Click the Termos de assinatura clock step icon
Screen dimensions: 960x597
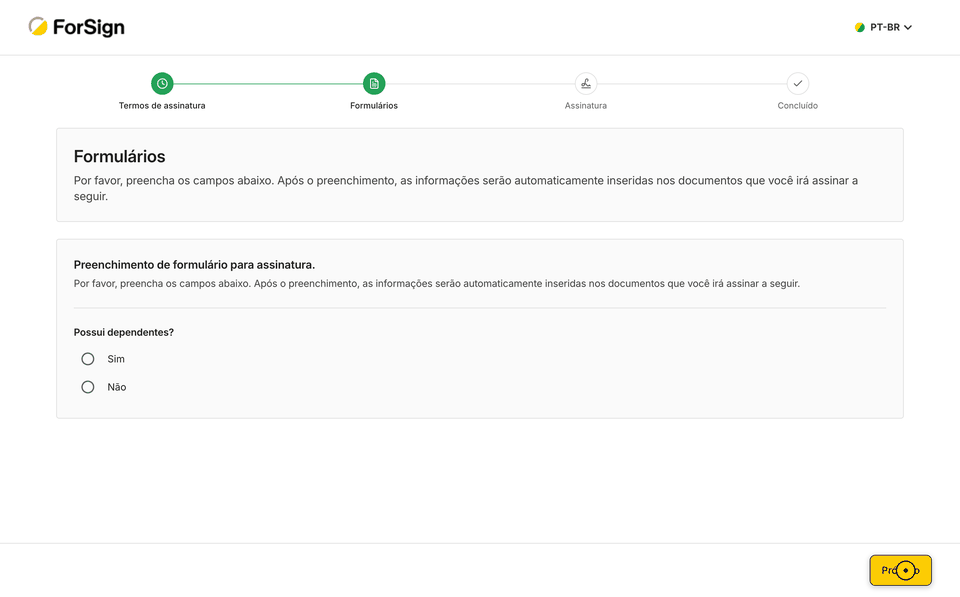click(x=162, y=83)
